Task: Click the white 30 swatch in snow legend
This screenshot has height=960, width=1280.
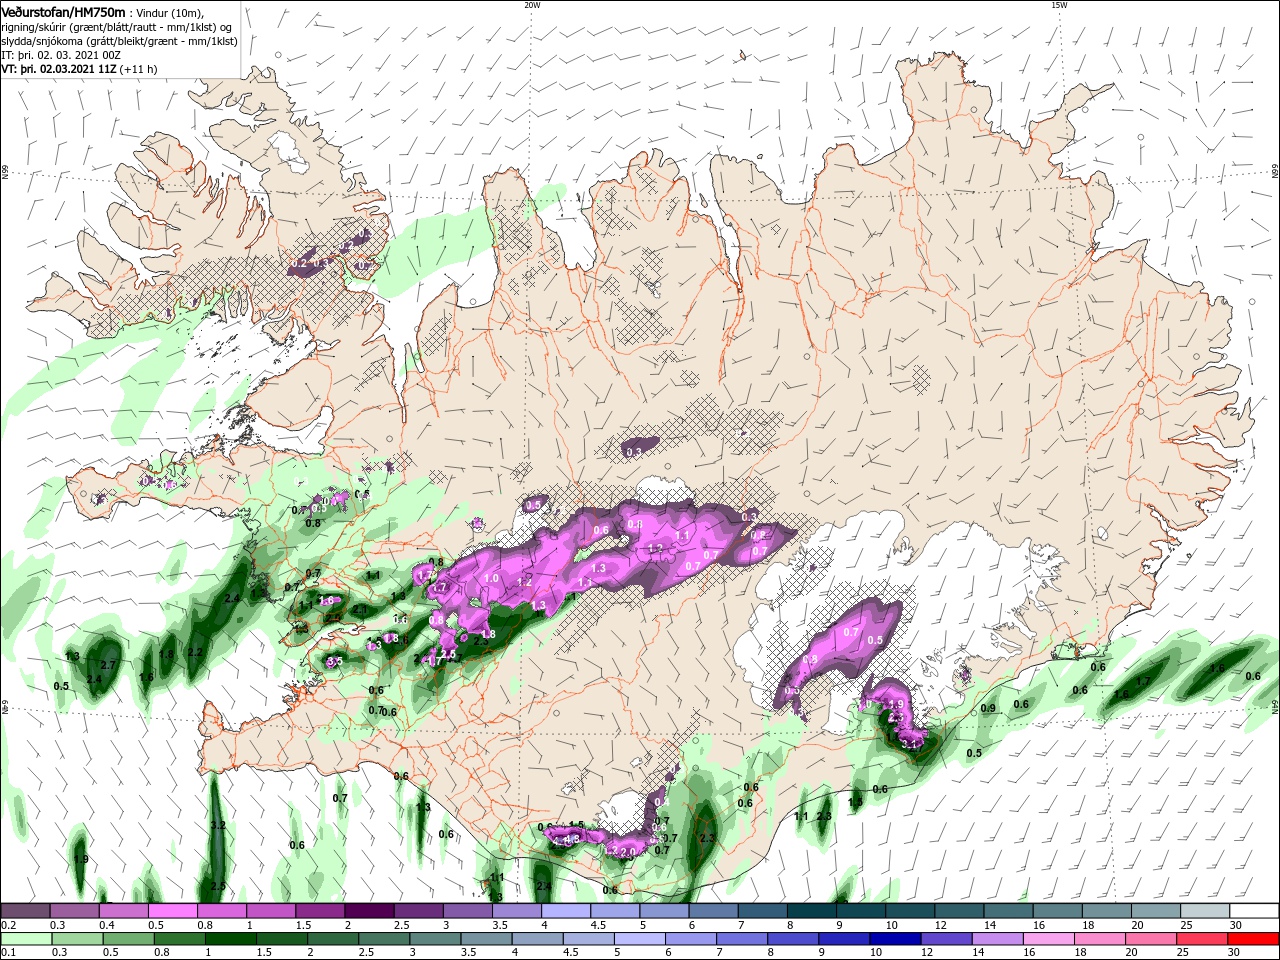Action: click(x=1254, y=911)
